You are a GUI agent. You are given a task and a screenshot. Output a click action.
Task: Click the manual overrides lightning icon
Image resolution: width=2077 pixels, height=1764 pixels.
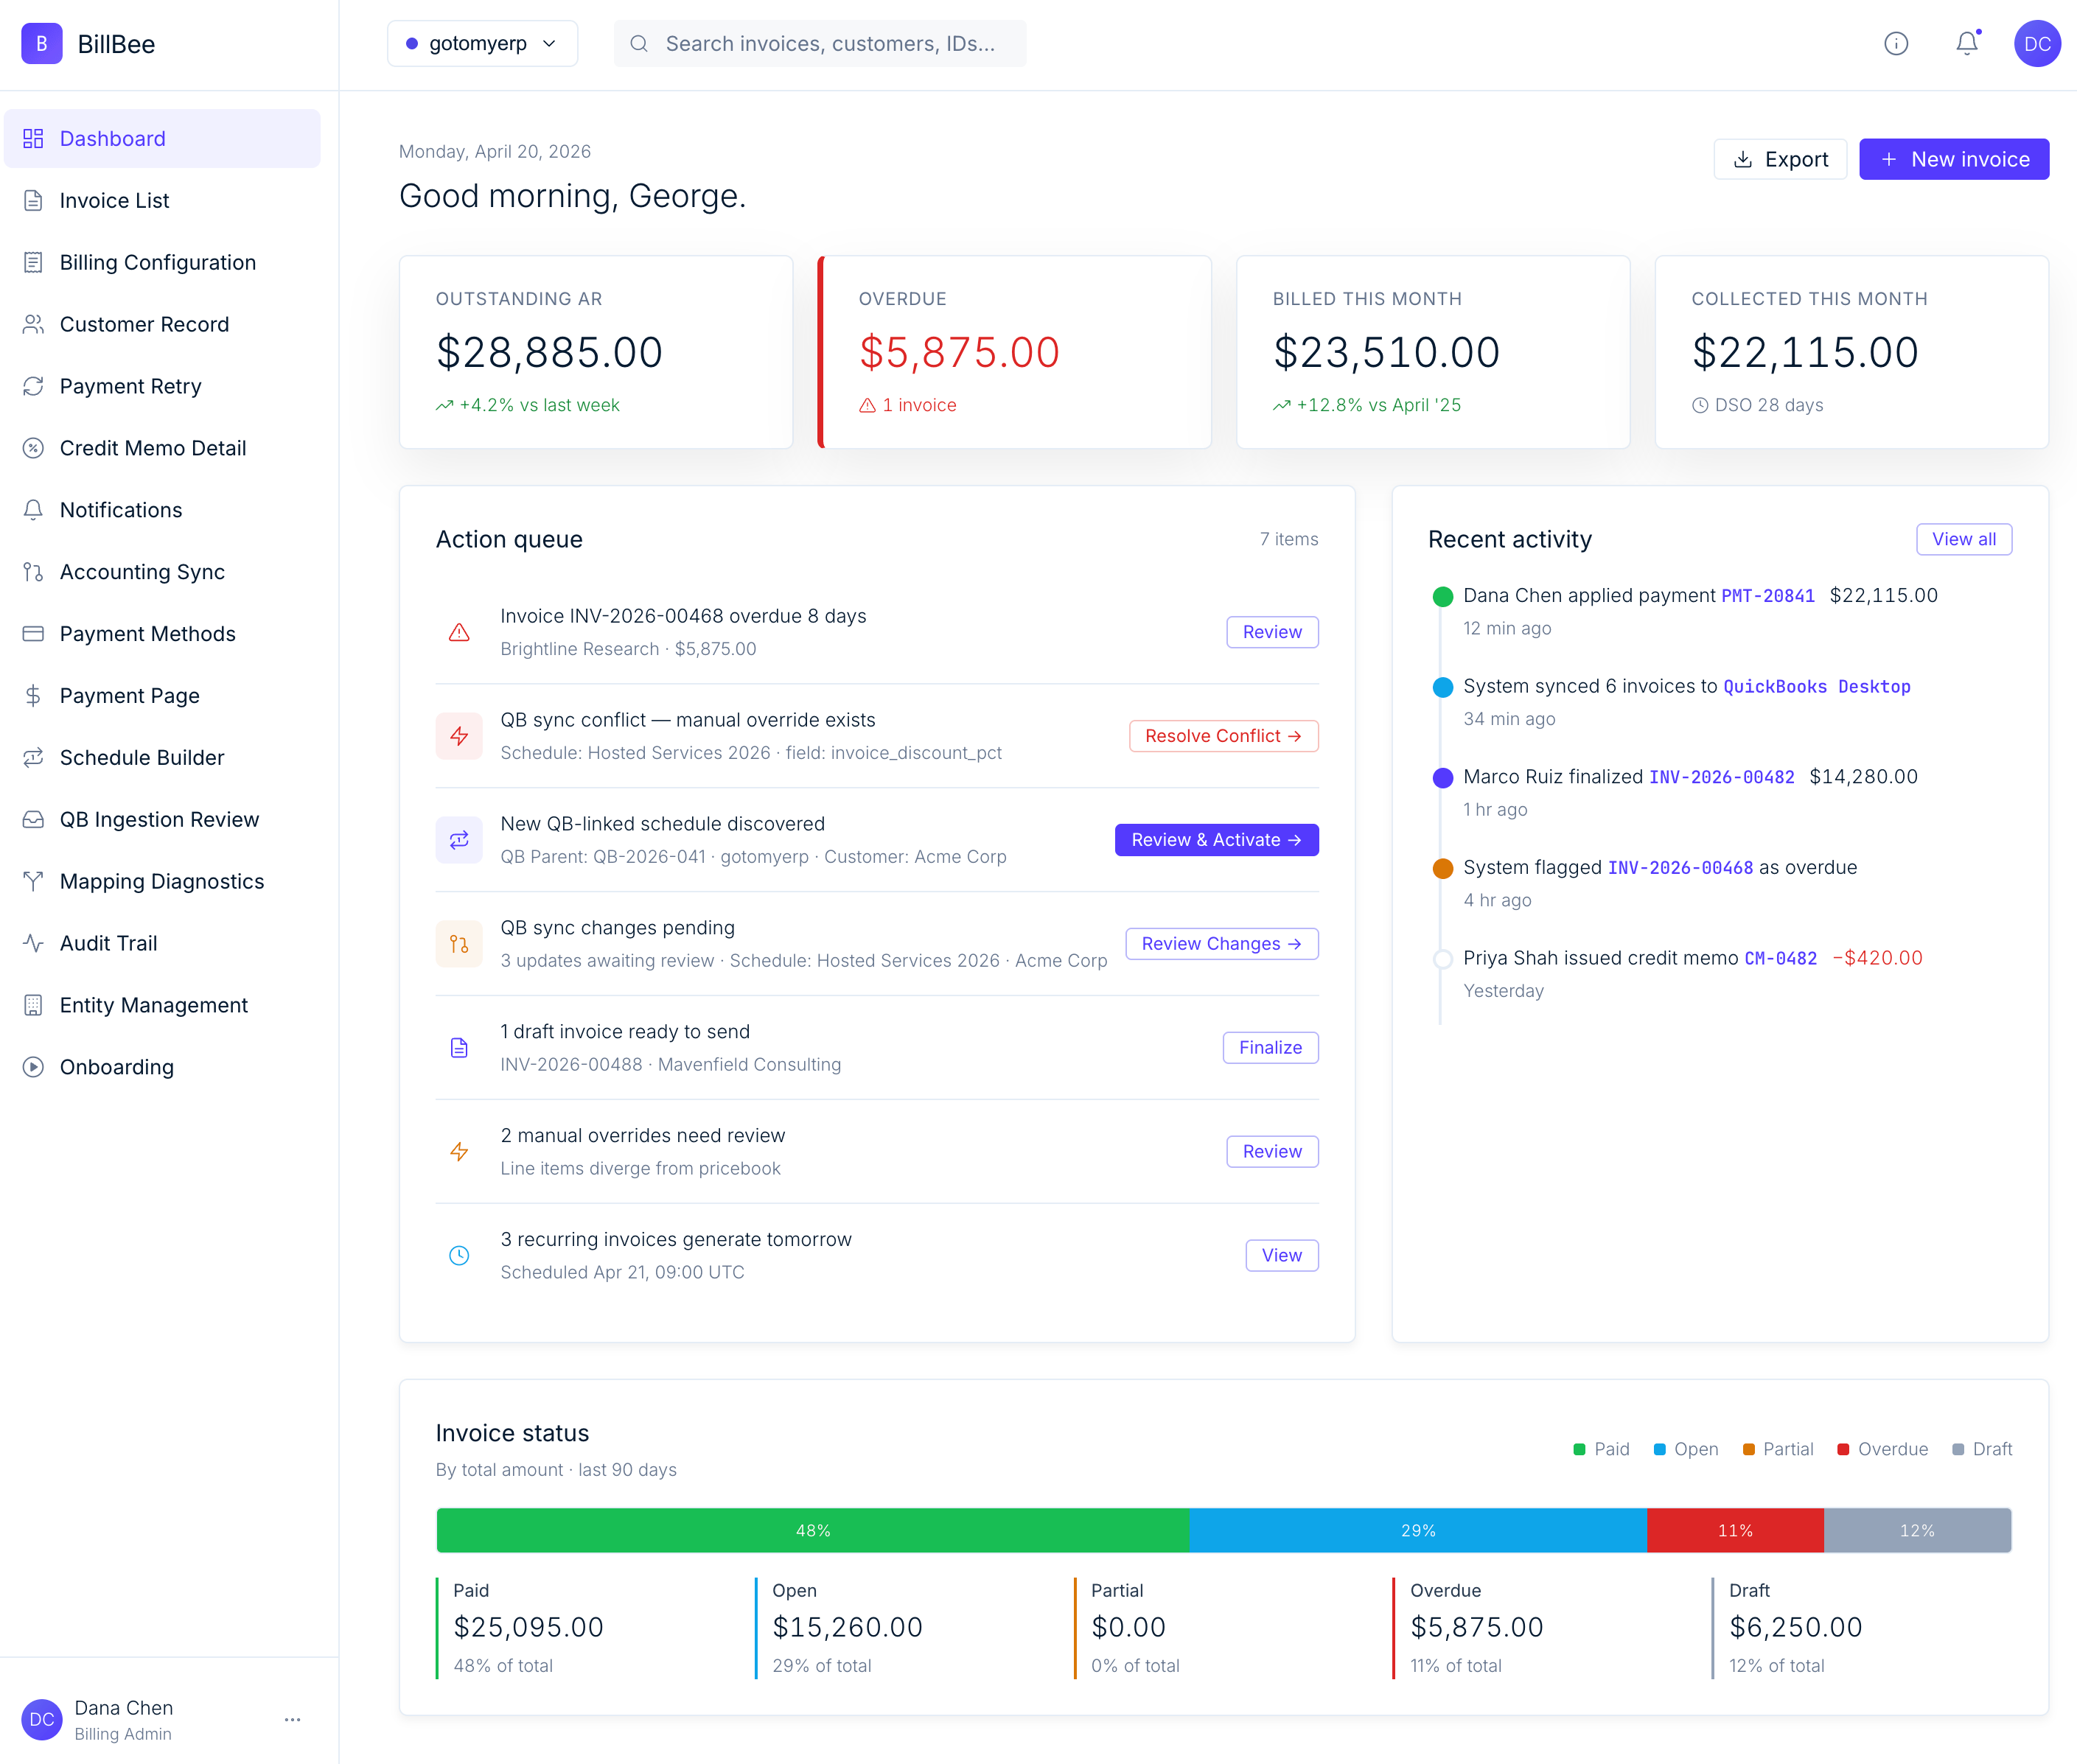[x=459, y=1152]
